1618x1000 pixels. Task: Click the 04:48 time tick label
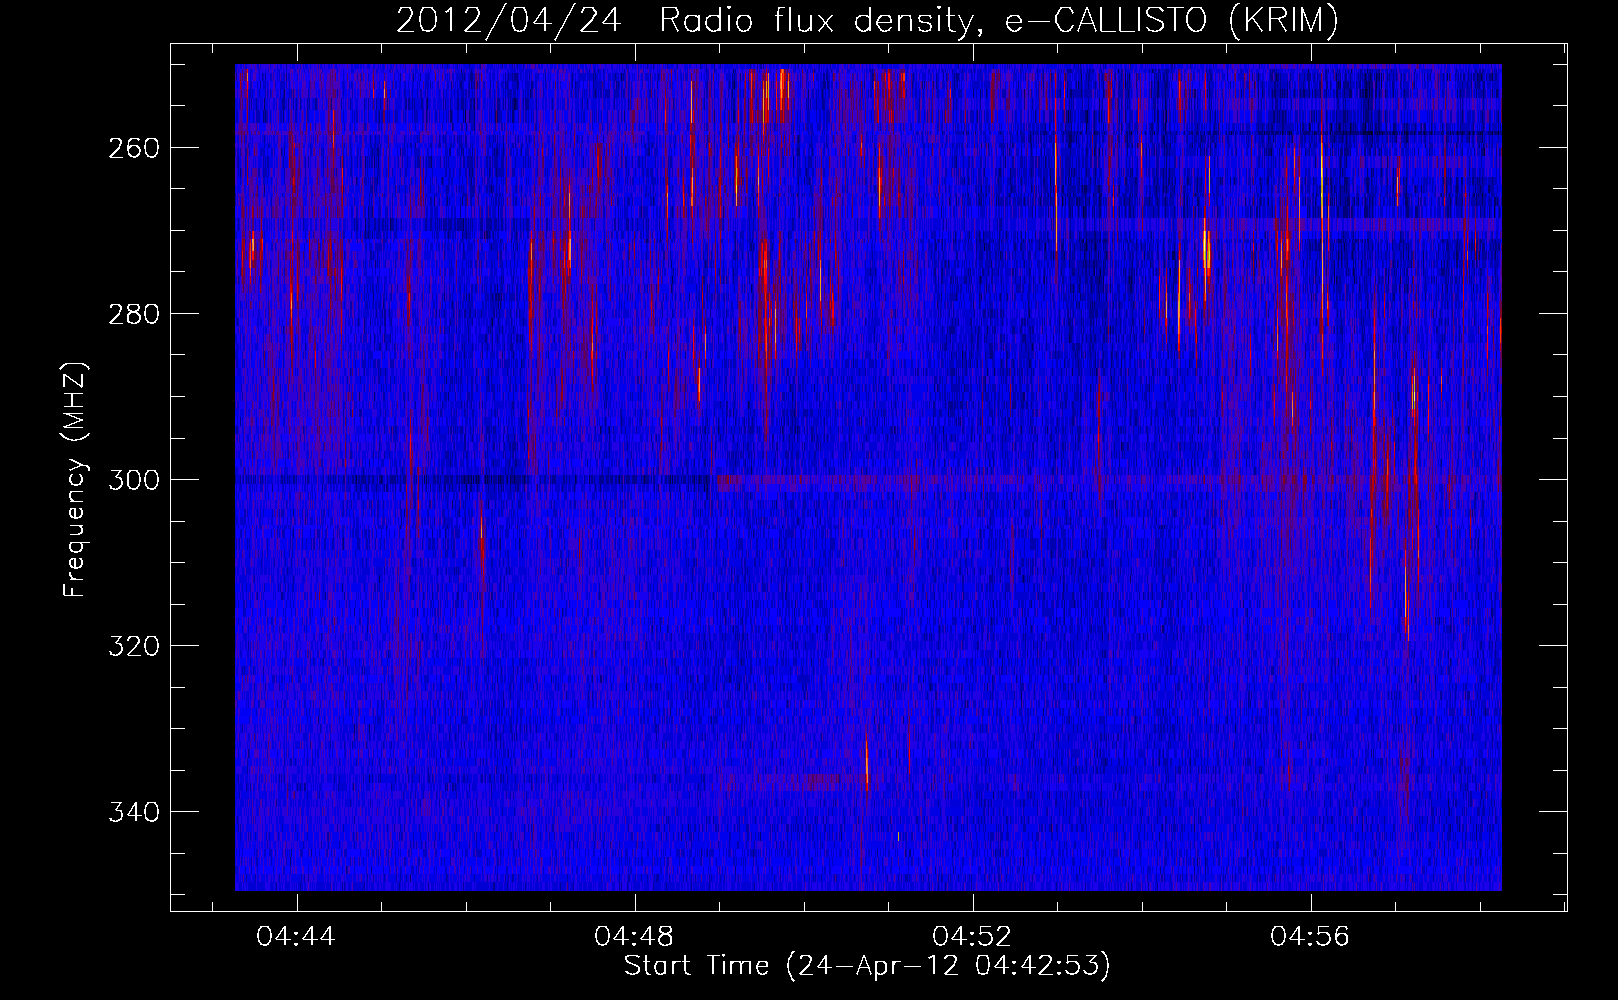tap(634, 937)
